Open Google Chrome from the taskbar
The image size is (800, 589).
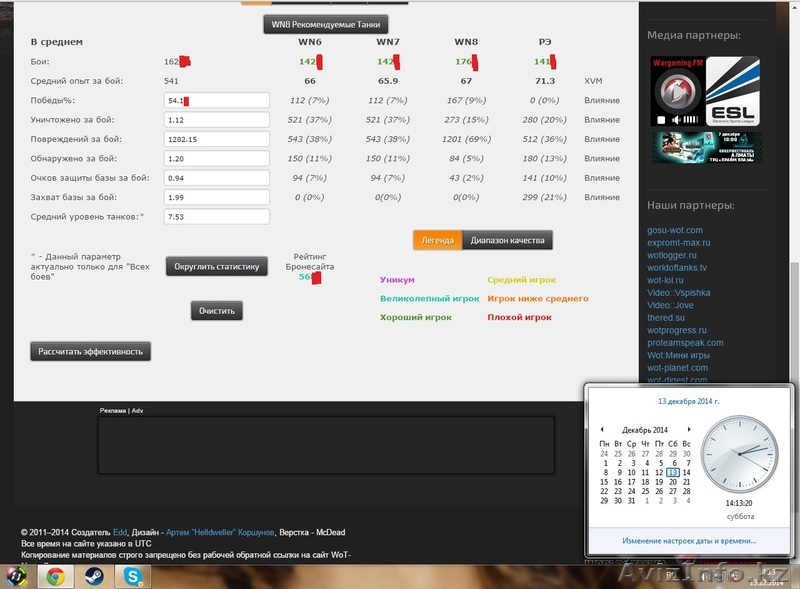tap(56, 577)
